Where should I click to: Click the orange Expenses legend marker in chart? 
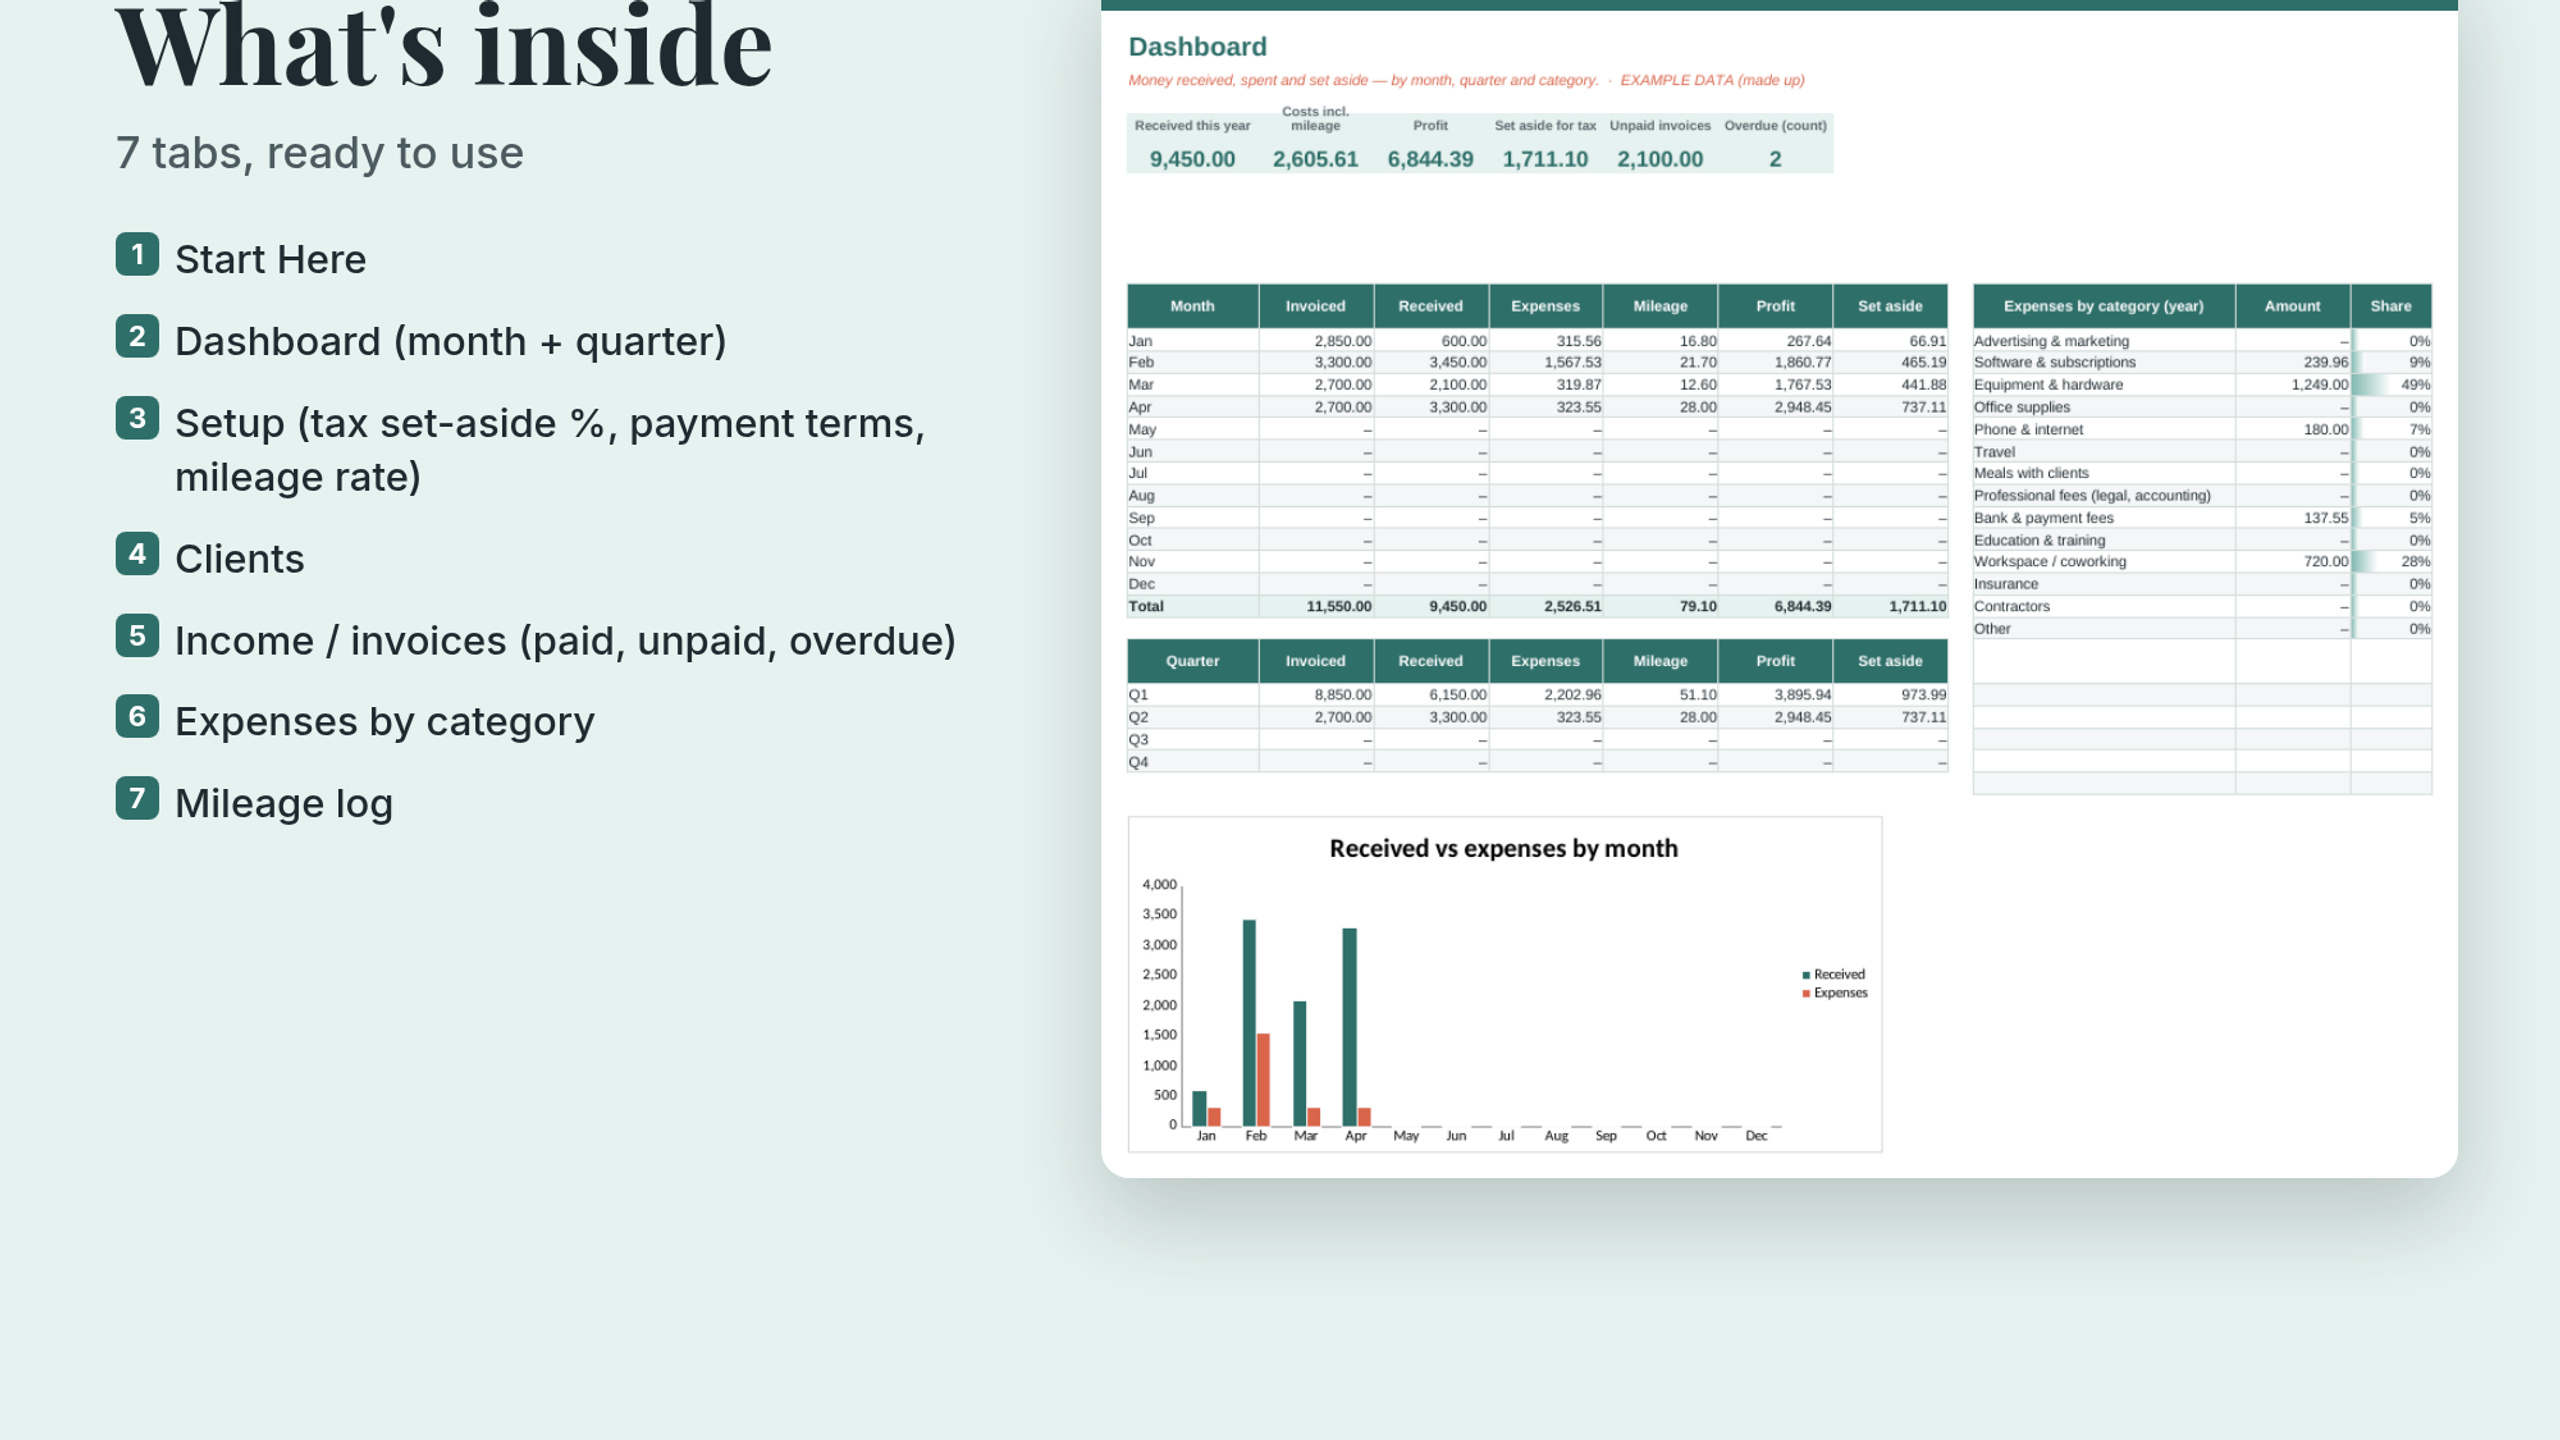pos(1806,993)
